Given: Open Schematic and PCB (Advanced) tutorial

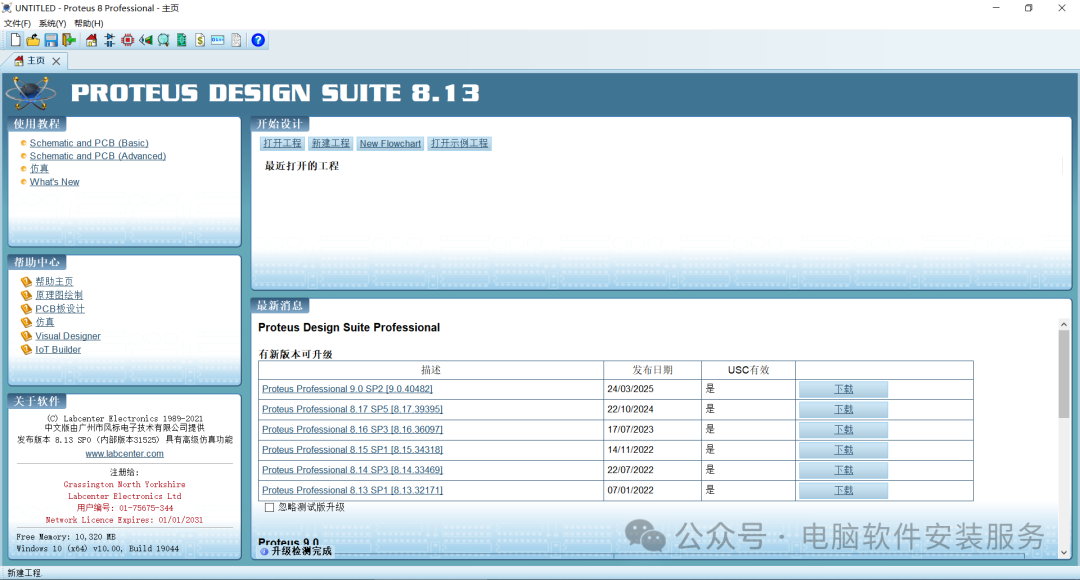Looking at the screenshot, I should click(98, 156).
